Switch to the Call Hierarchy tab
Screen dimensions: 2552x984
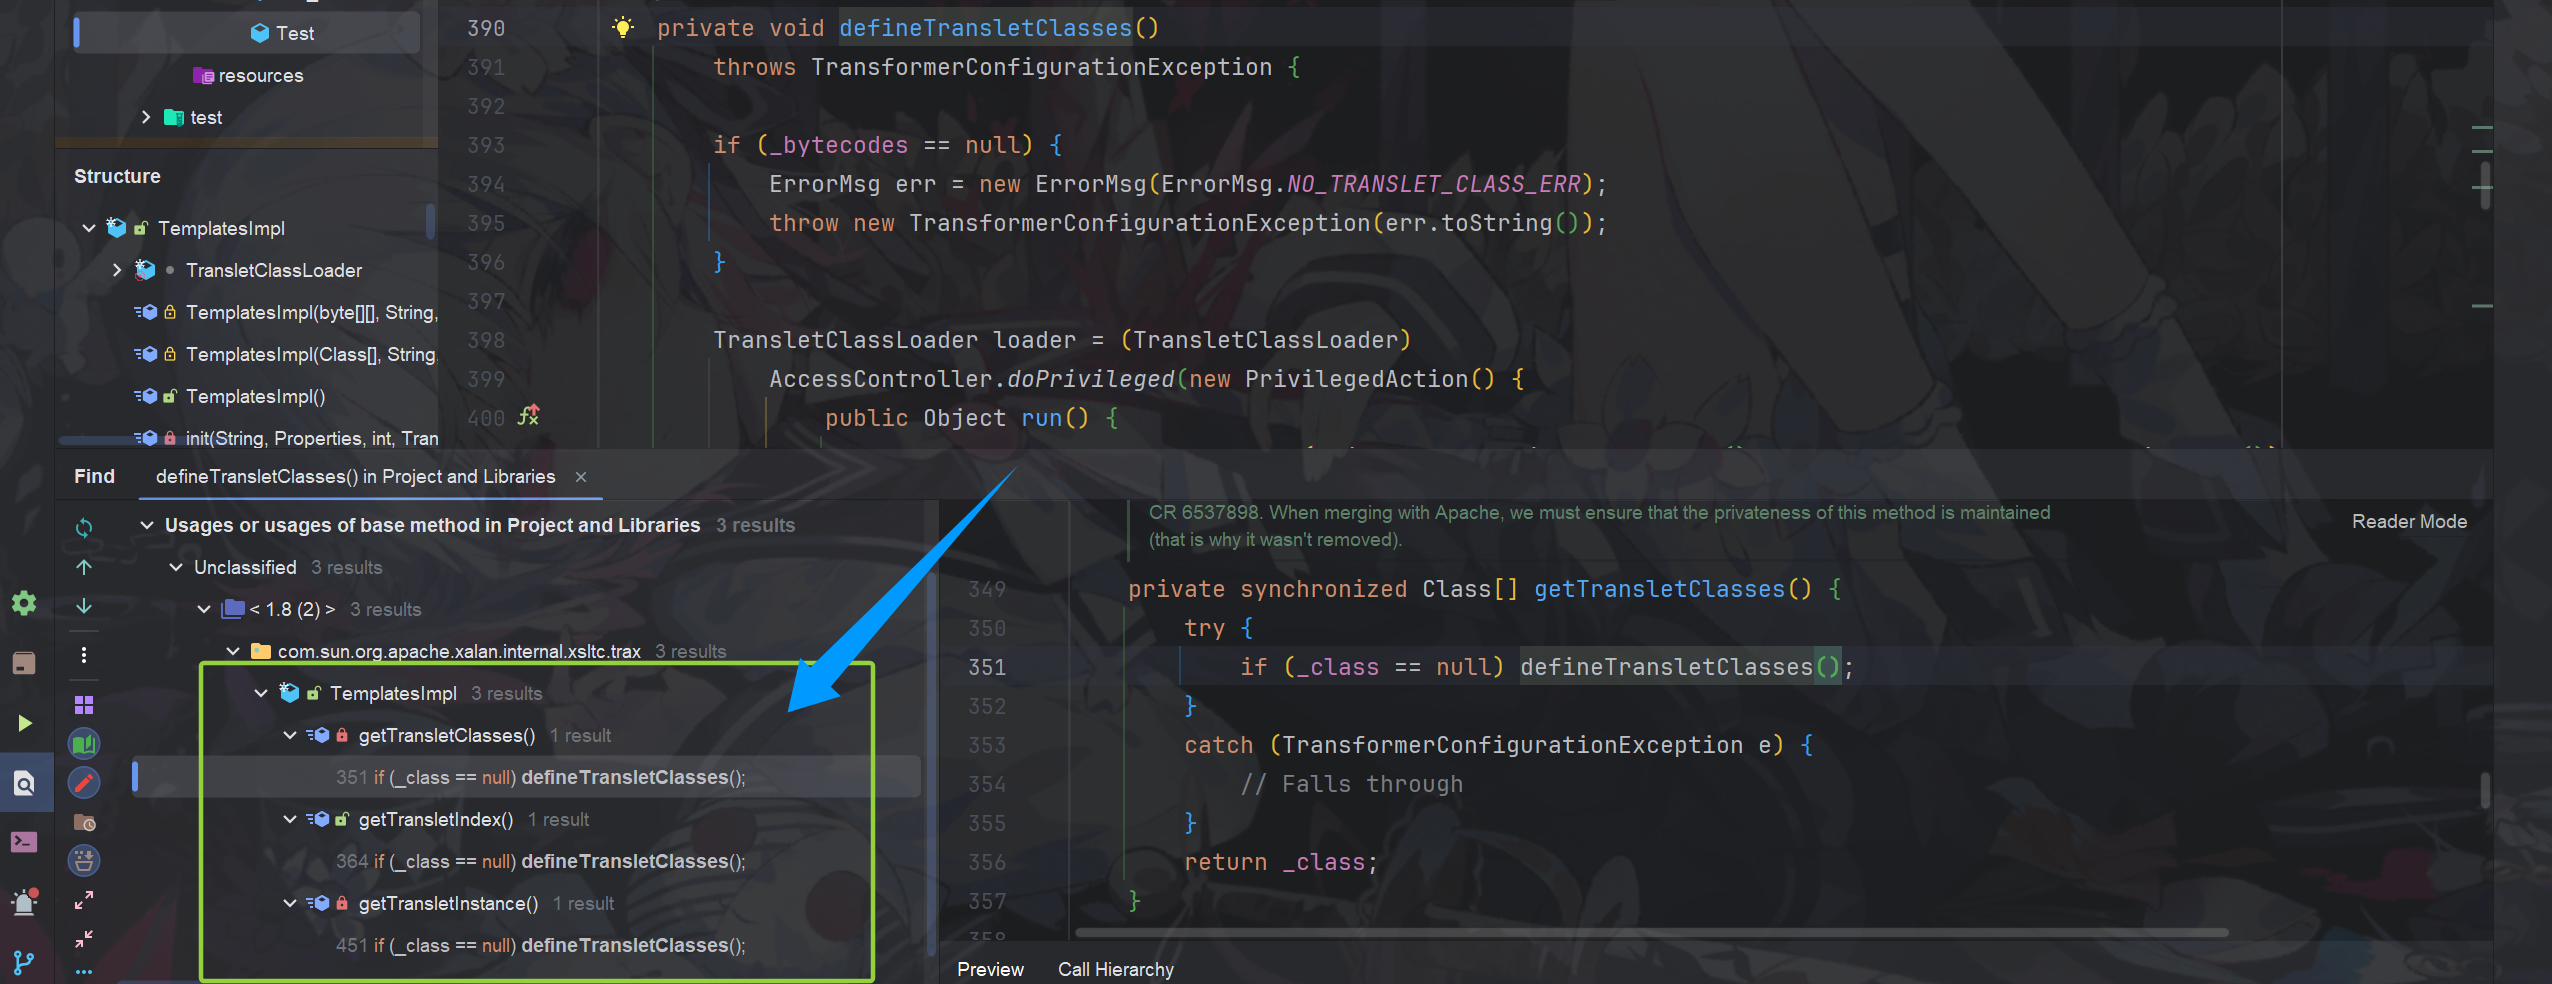click(x=1114, y=968)
